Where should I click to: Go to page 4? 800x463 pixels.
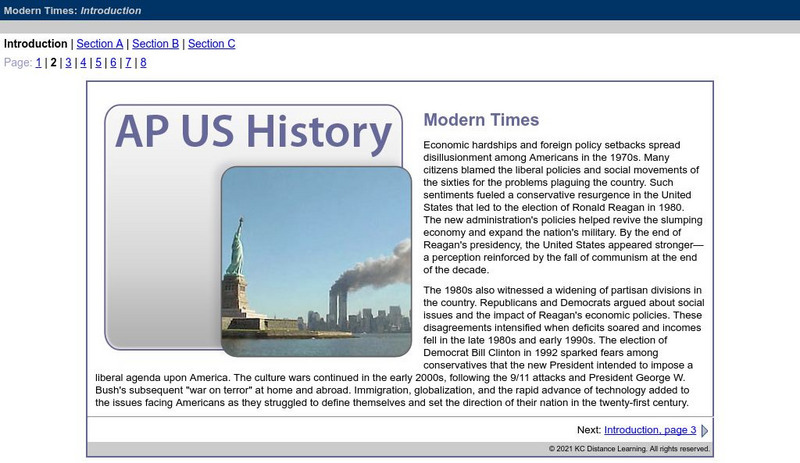click(x=83, y=63)
